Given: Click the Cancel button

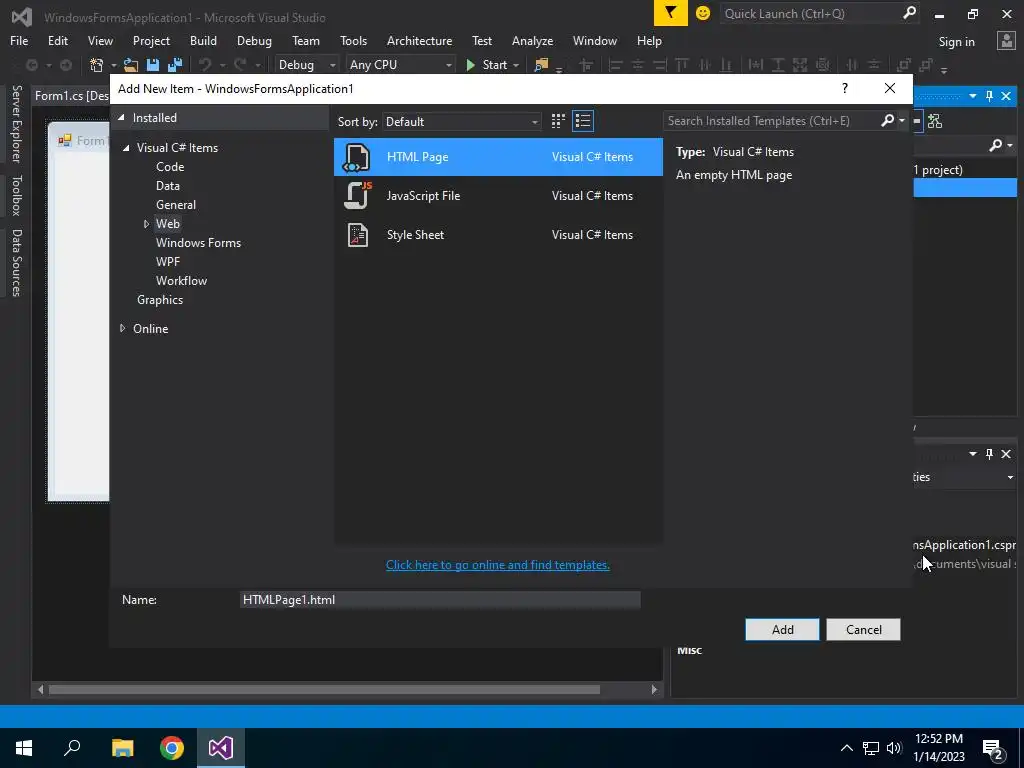Looking at the screenshot, I should click(863, 630).
